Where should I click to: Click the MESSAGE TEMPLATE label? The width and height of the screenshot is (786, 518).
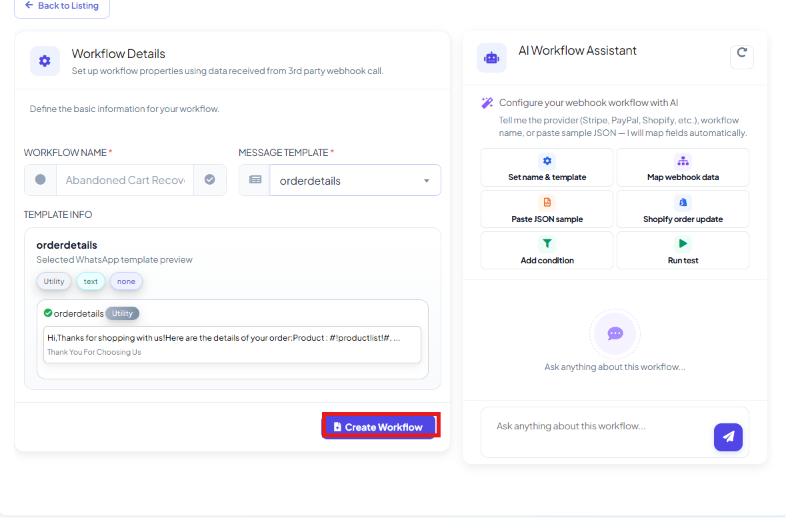283,152
